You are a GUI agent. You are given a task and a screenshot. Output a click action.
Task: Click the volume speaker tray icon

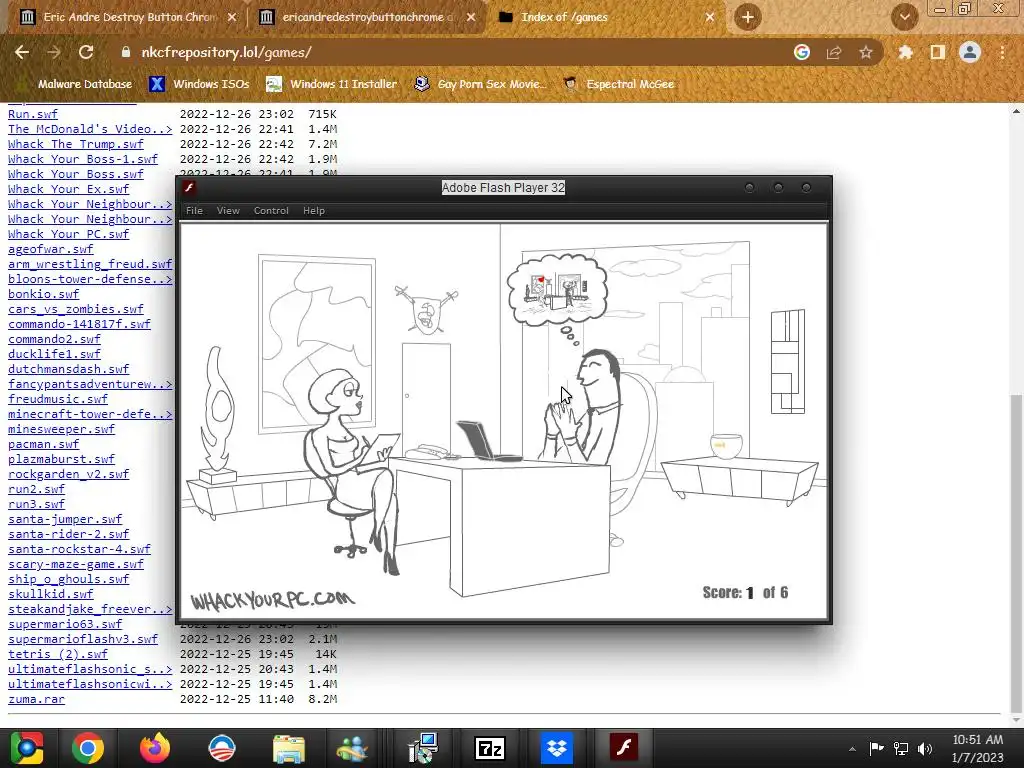925,748
